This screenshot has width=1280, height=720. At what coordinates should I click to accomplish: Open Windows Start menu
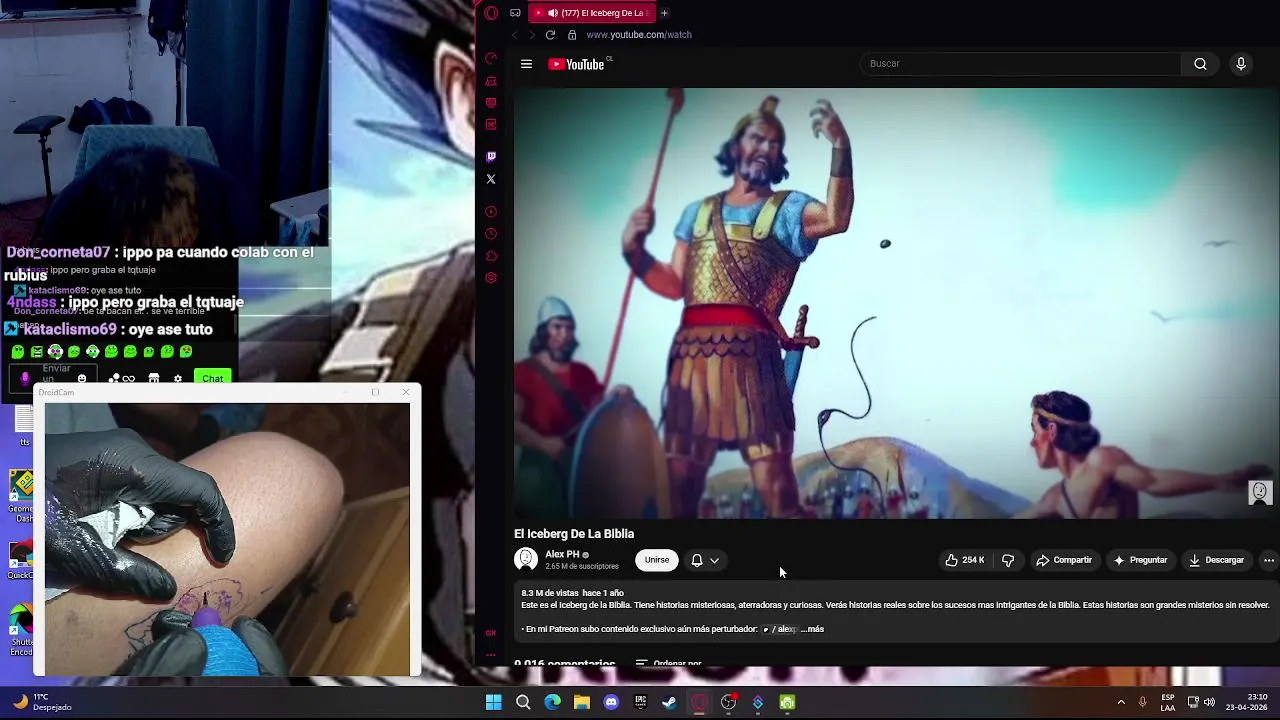coord(493,702)
